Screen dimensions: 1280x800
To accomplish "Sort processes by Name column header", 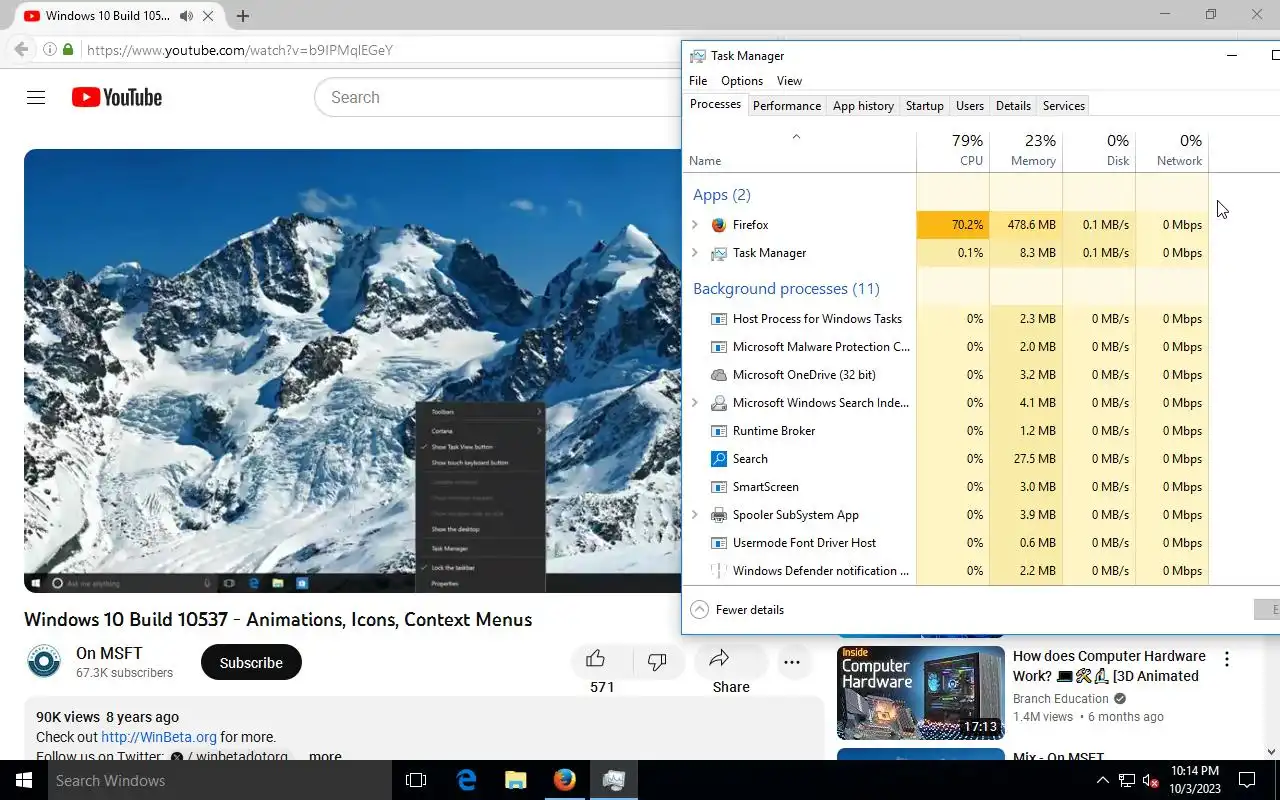I will click(x=800, y=150).
